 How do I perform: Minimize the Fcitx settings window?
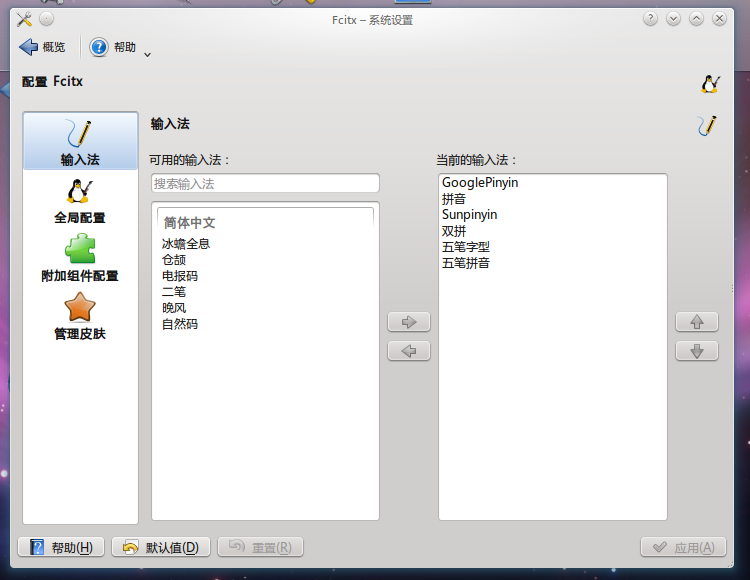[673, 19]
